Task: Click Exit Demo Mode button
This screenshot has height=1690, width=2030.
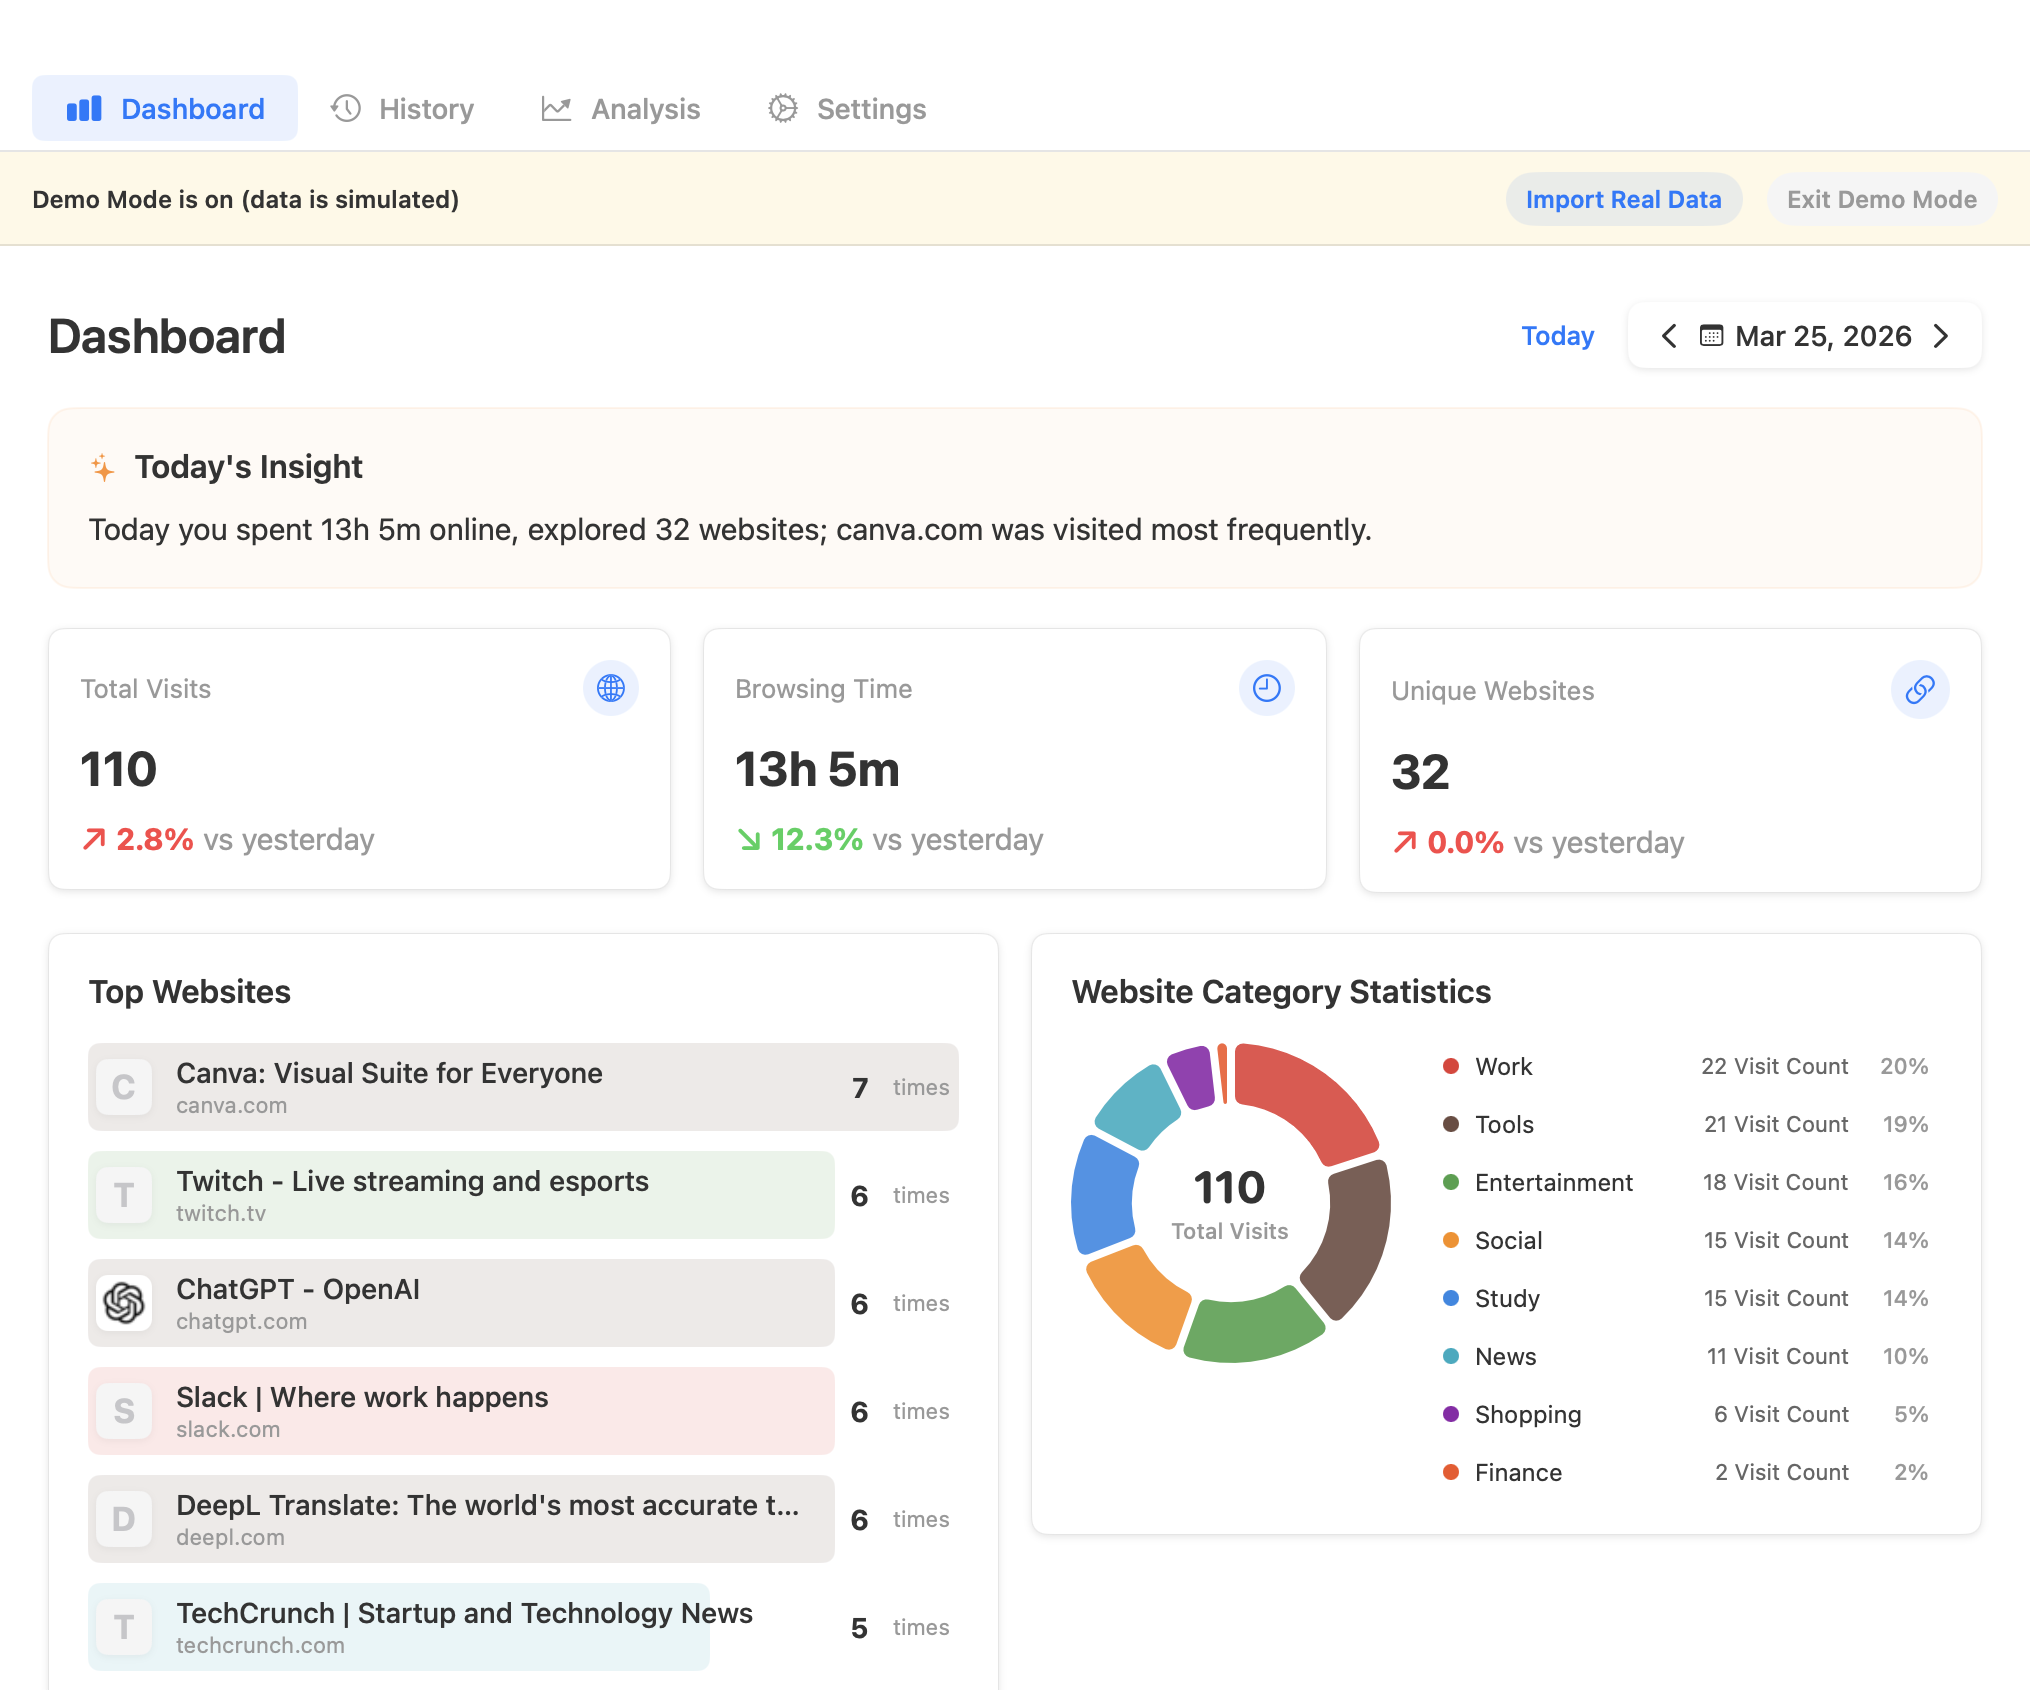Action: tap(1882, 199)
